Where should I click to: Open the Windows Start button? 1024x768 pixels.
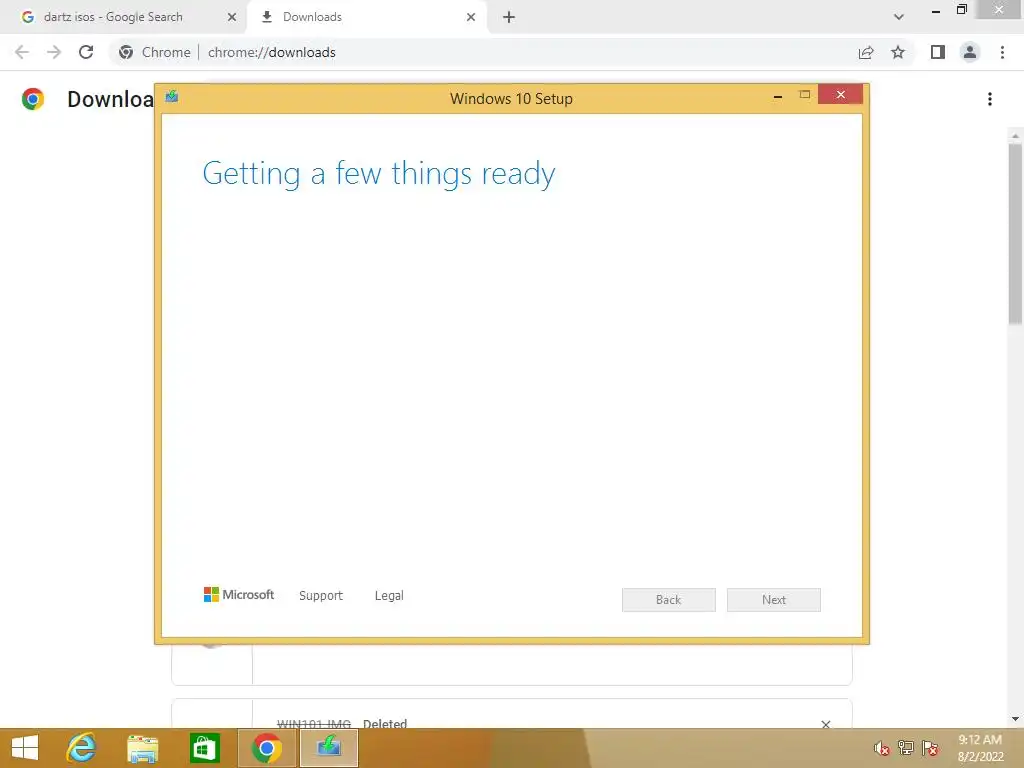tap(25, 748)
